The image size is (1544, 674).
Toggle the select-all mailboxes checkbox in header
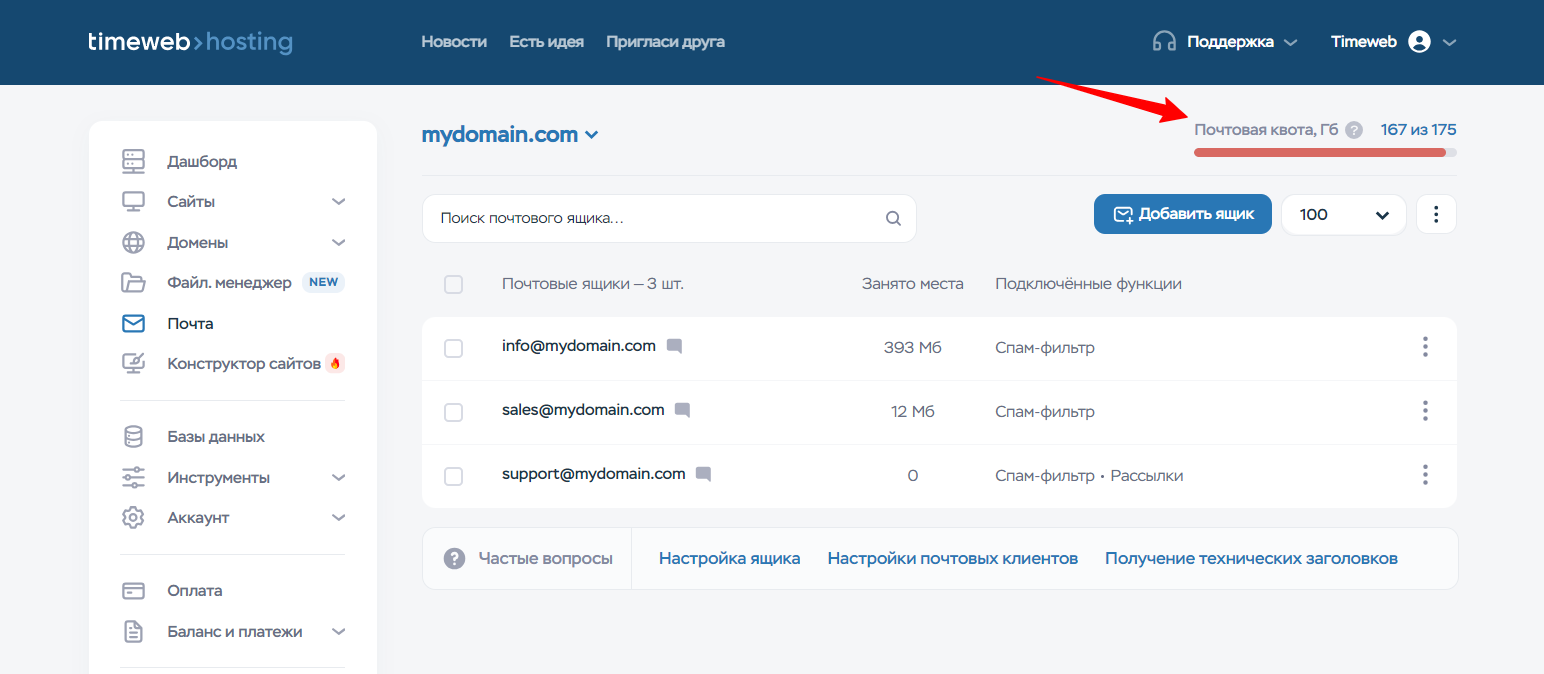(453, 284)
